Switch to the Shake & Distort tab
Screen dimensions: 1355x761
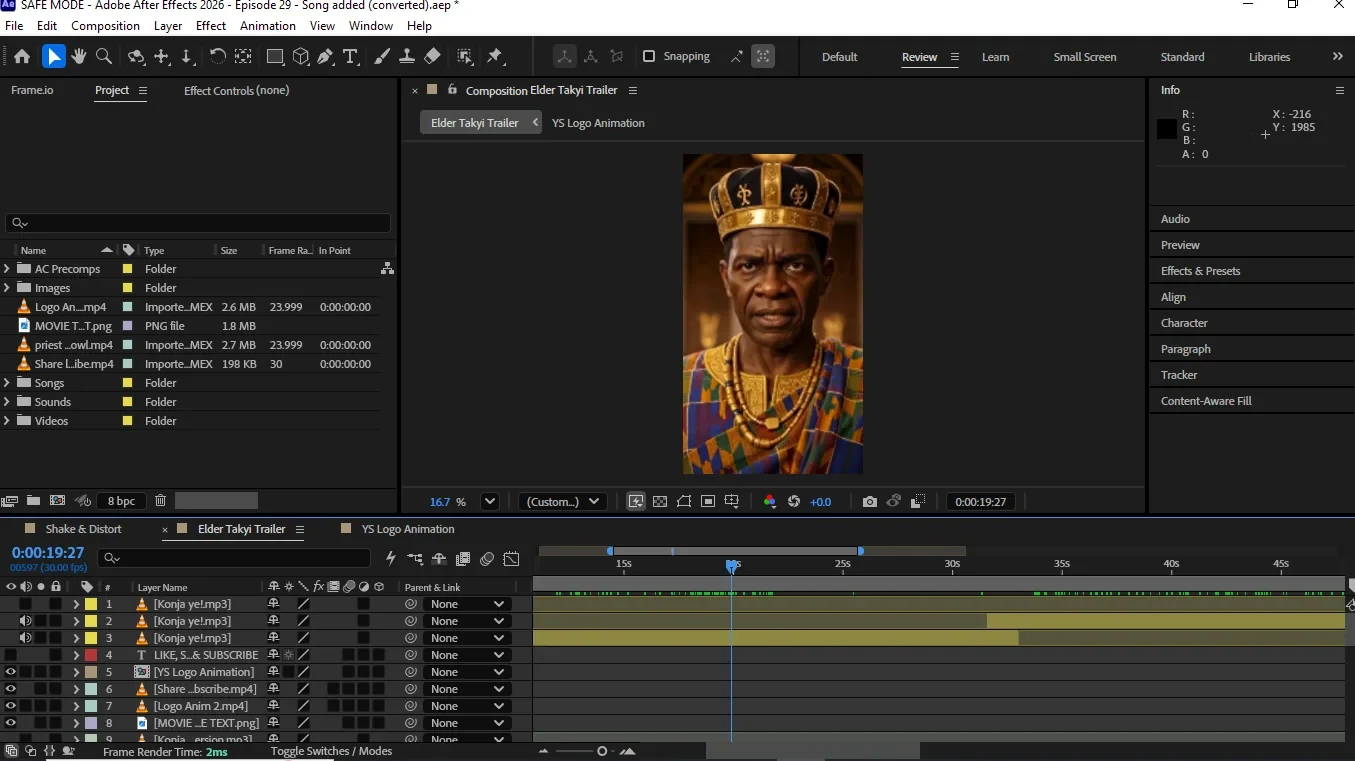(83, 529)
